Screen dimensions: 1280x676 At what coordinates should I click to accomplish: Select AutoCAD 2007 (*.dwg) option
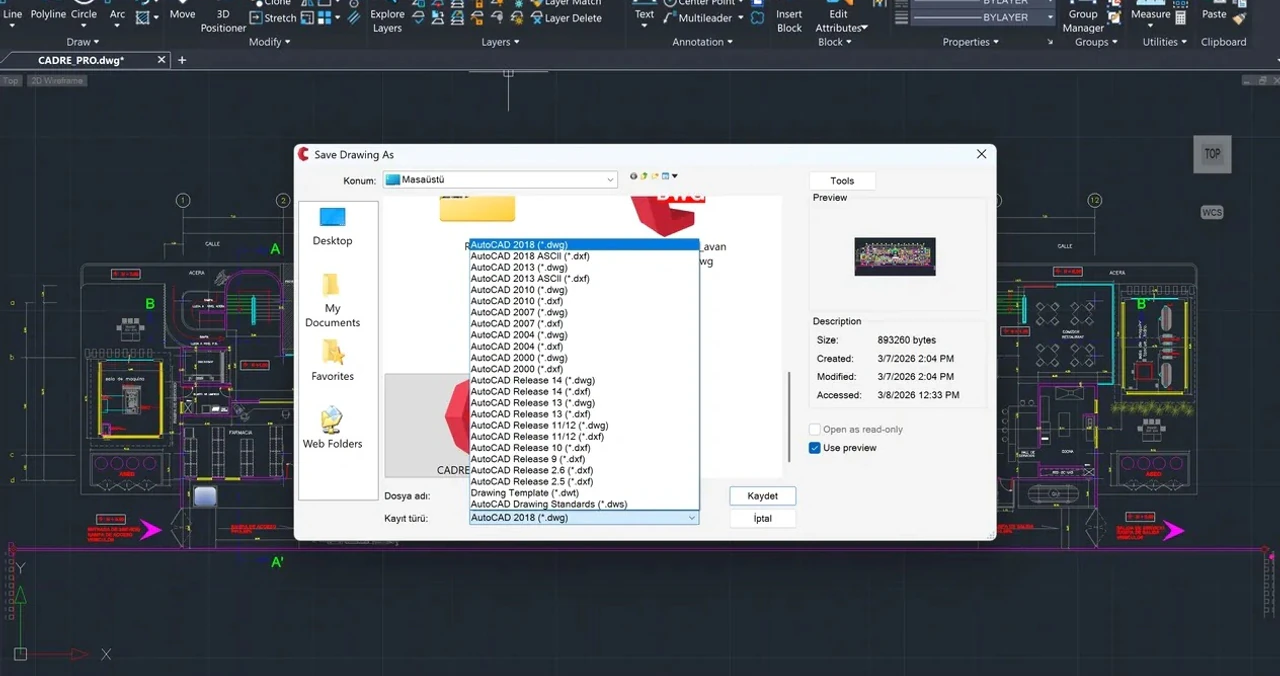[x=584, y=312]
